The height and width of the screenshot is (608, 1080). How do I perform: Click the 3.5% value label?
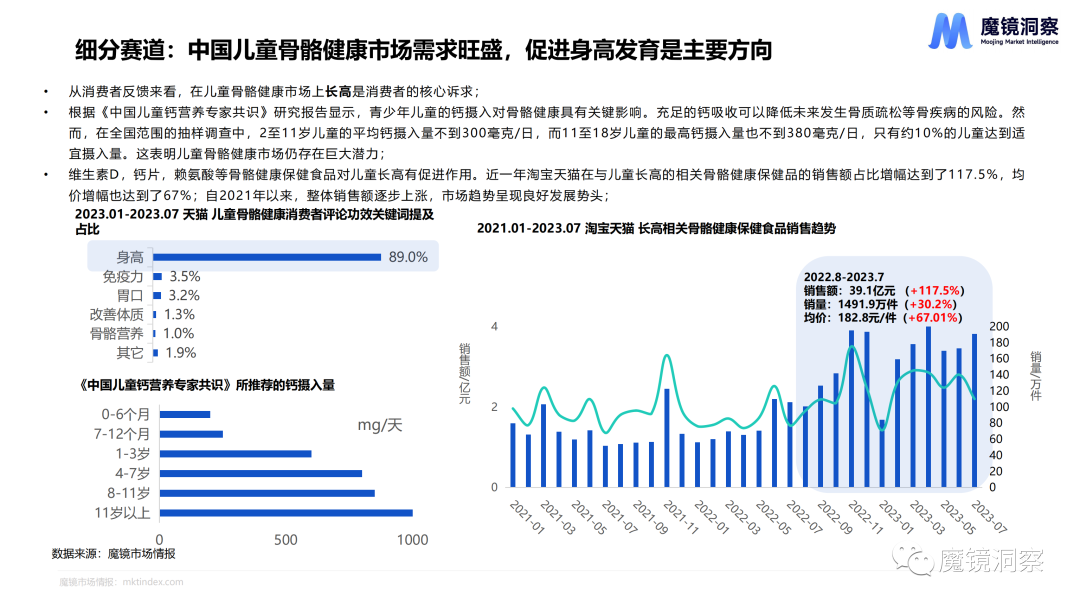185,276
